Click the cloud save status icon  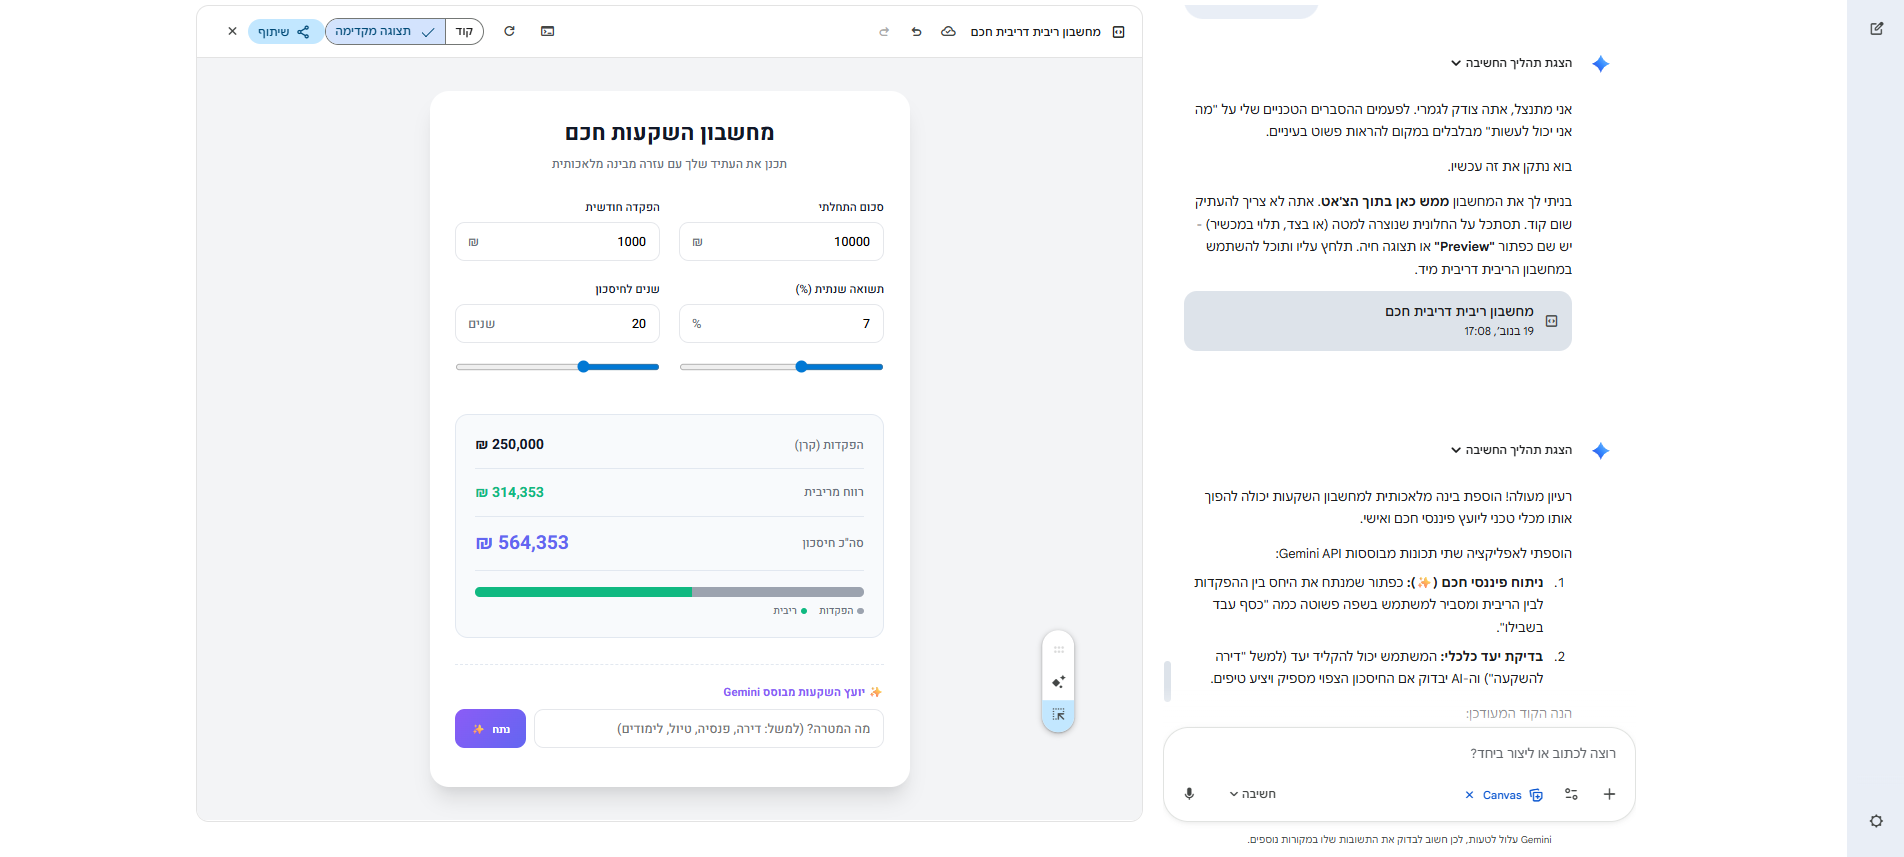pyautogui.click(x=948, y=32)
